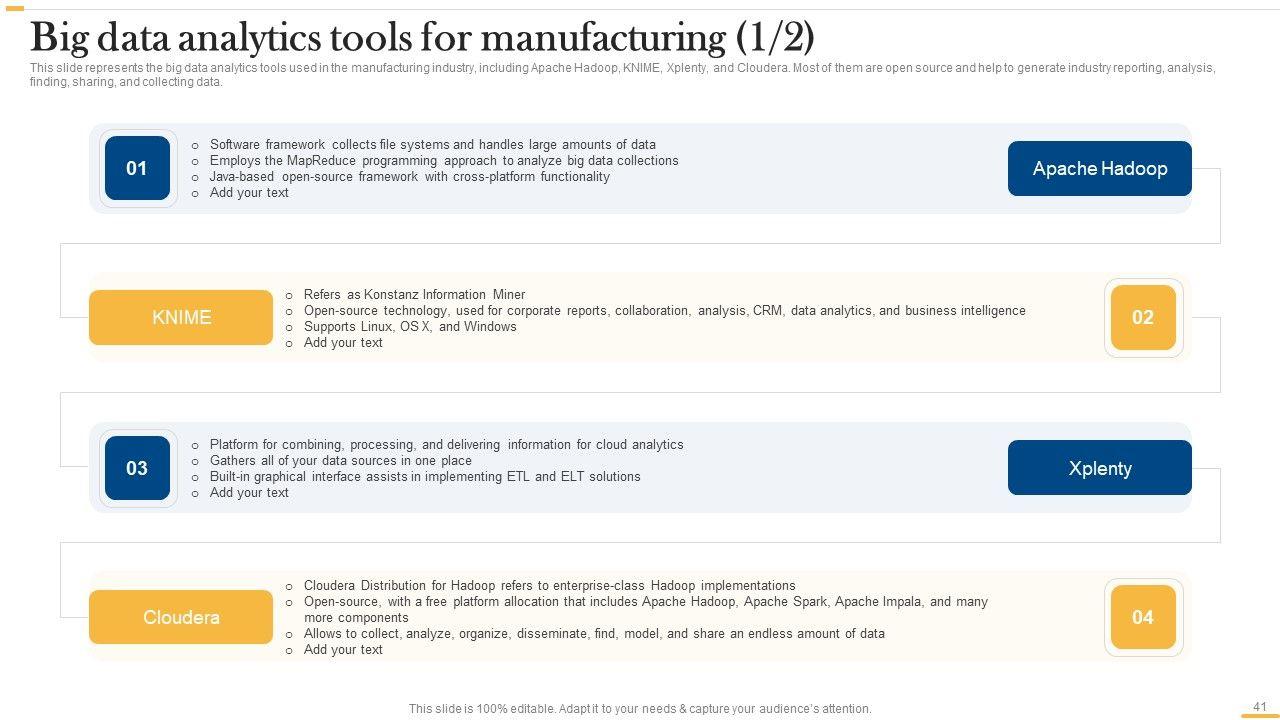Select the blue 03 number badge
This screenshot has height=720, width=1280.
pos(137,468)
